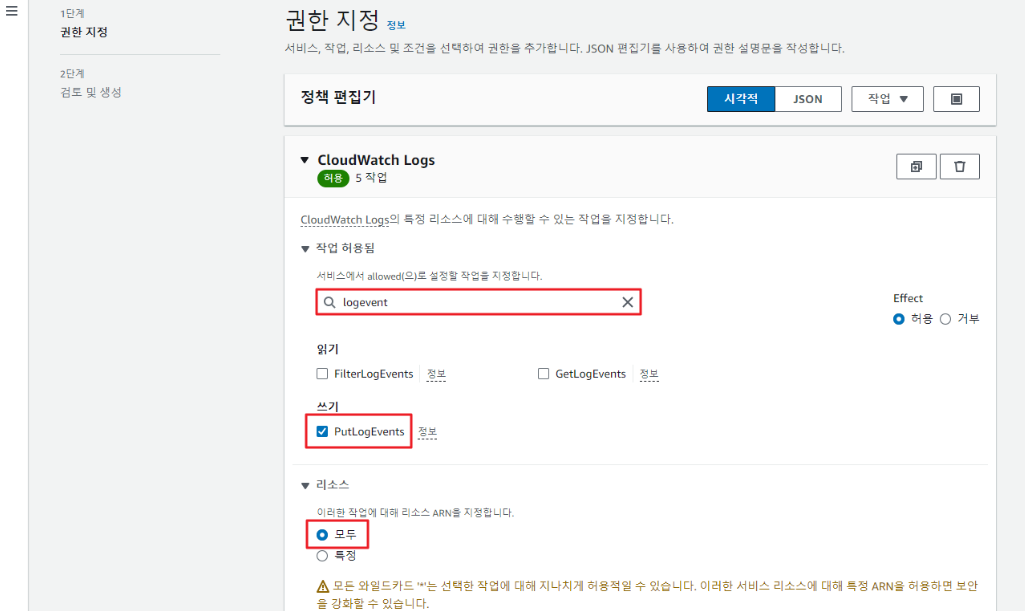Image resolution: width=1025 pixels, height=611 pixels.
Task: Collapse the 리소스 section
Action: point(305,486)
